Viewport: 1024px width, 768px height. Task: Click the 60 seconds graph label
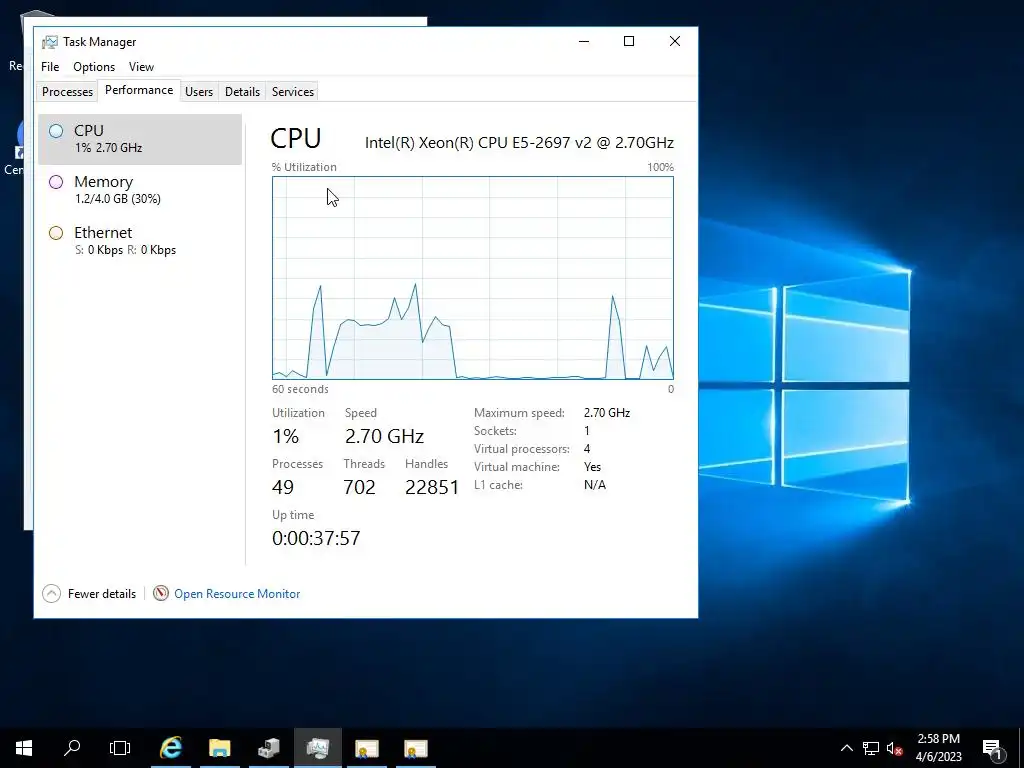click(300, 389)
